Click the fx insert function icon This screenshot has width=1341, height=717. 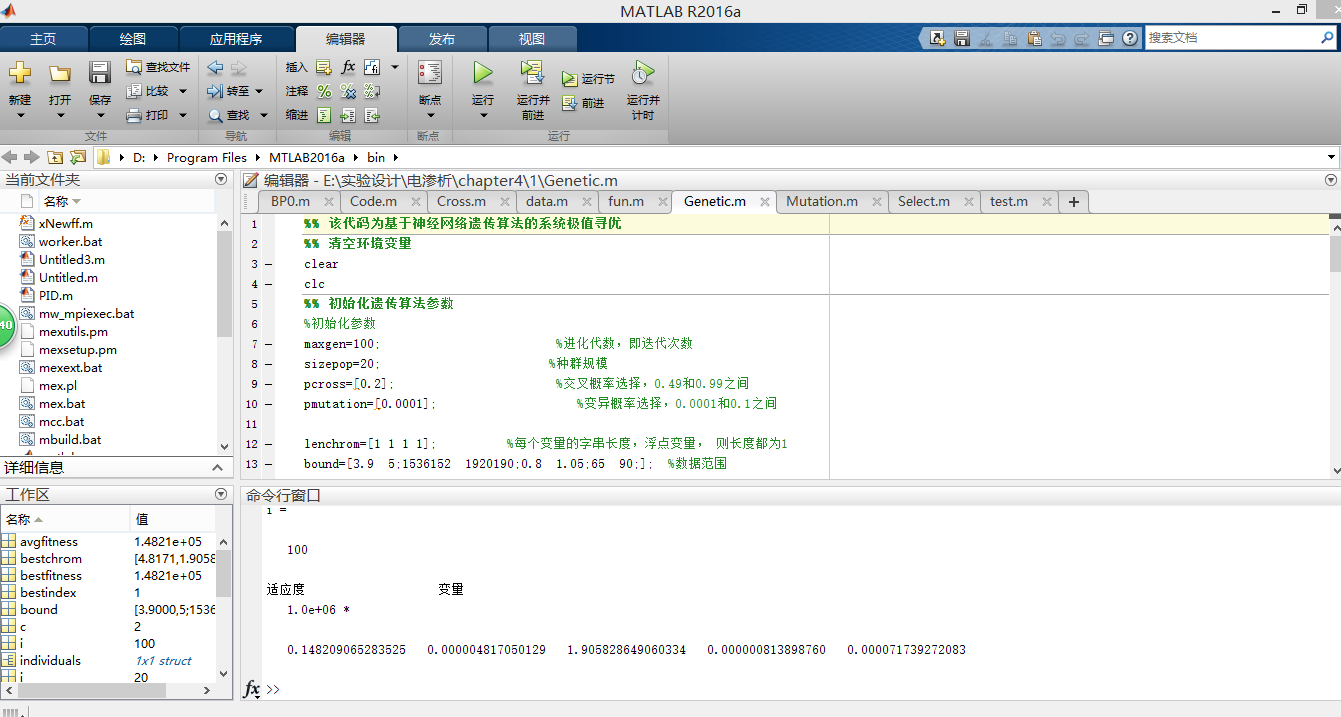tap(348, 67)
